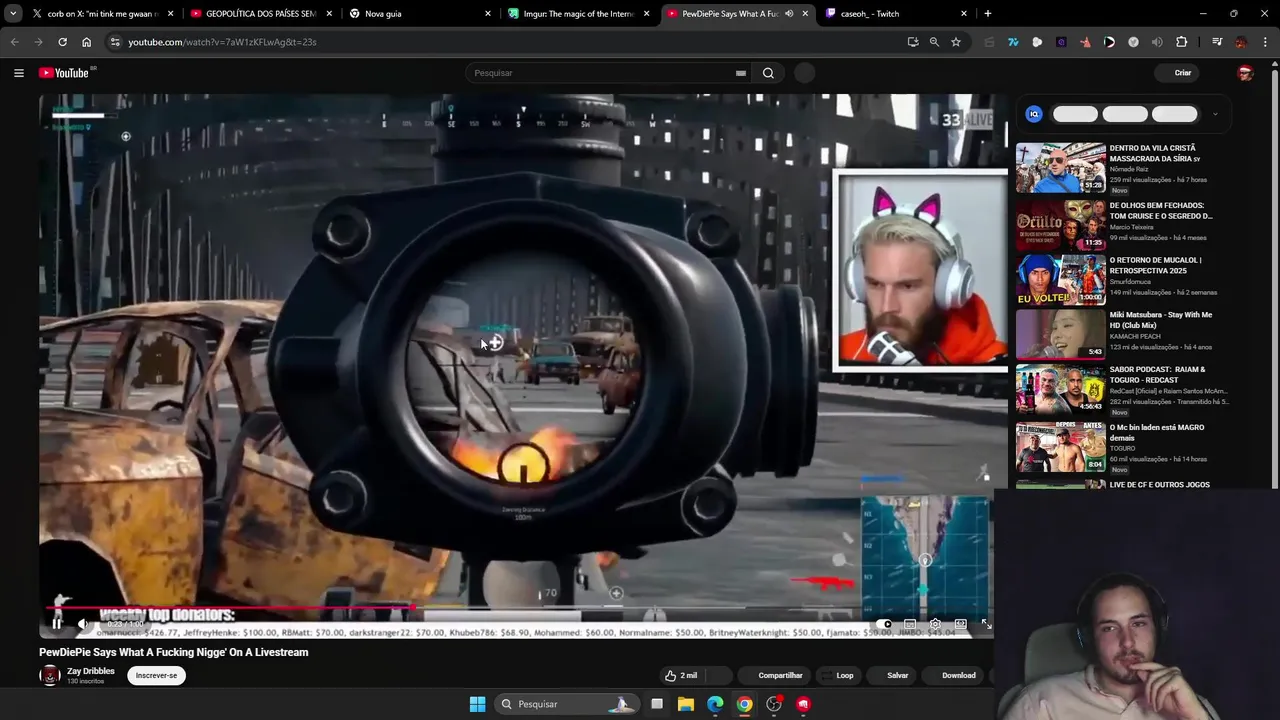This screenshot has height=720, width=1280.
Task: Toggle the autoplay switch in player
Action: [x=884, y=624]
